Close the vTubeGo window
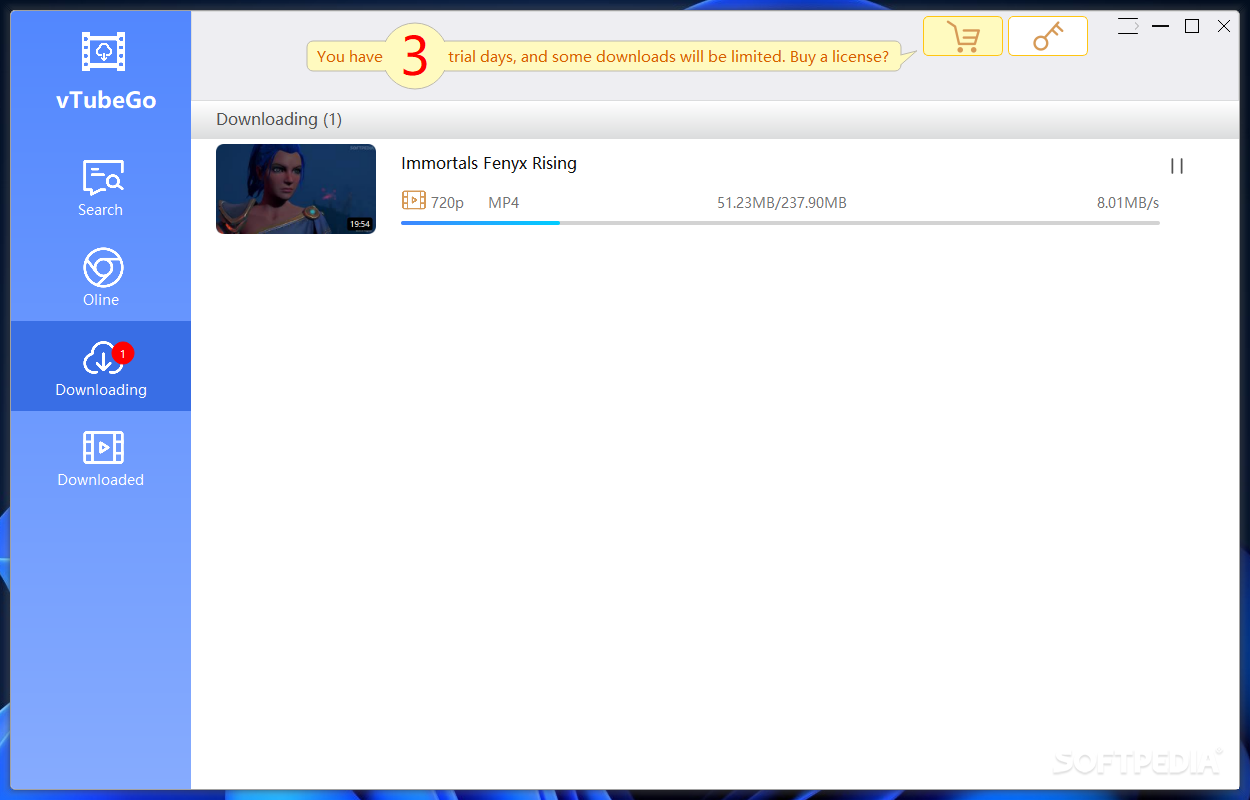This screenshot has width=1250, height=800. (1224, 27)
